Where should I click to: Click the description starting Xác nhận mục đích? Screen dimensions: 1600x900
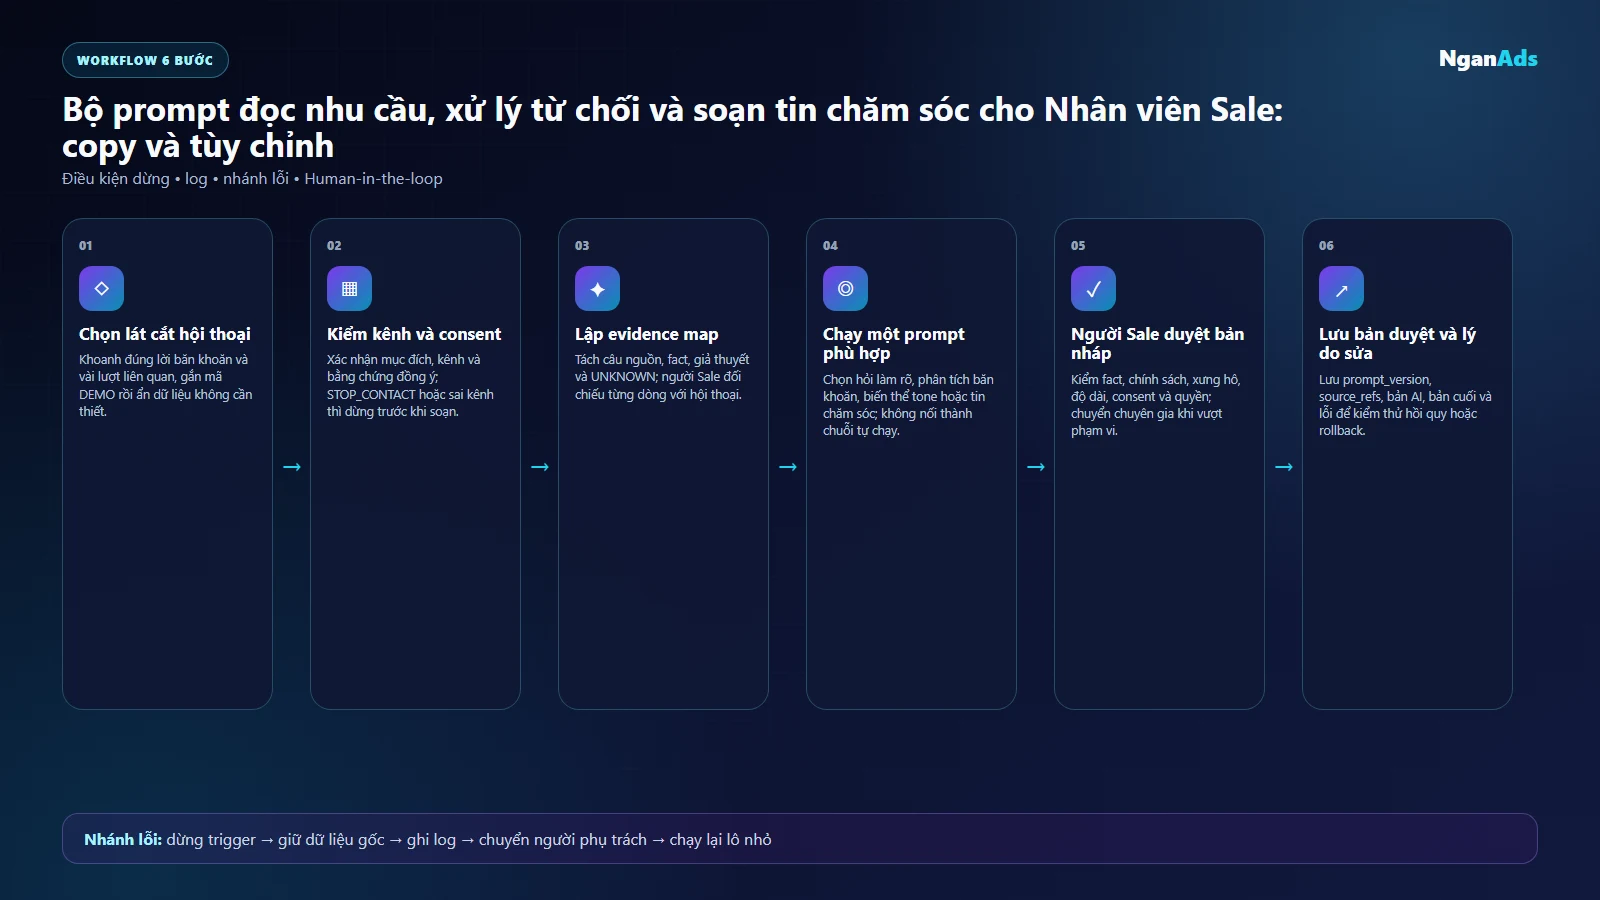click(411, 385)
